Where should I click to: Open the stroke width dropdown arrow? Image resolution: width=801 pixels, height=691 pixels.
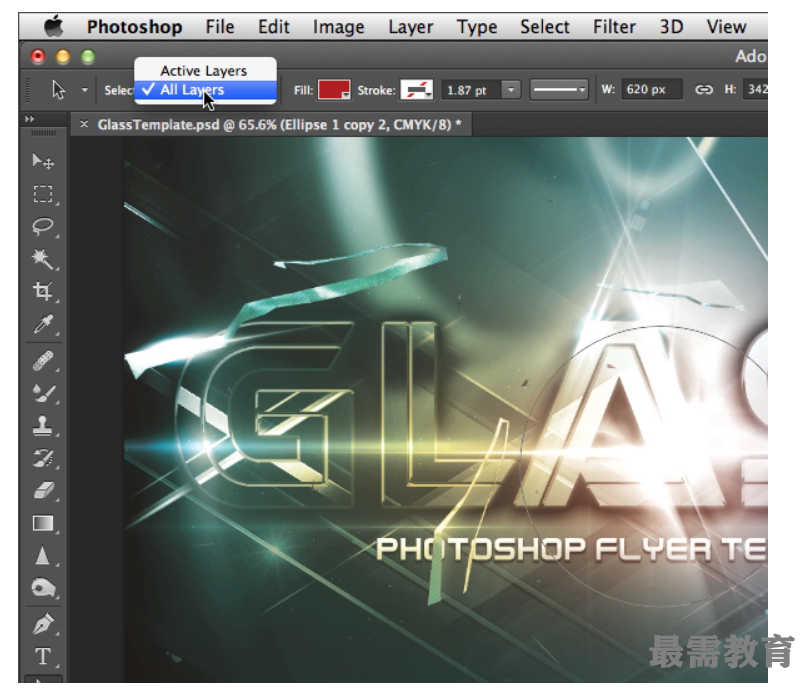(511, 90)
